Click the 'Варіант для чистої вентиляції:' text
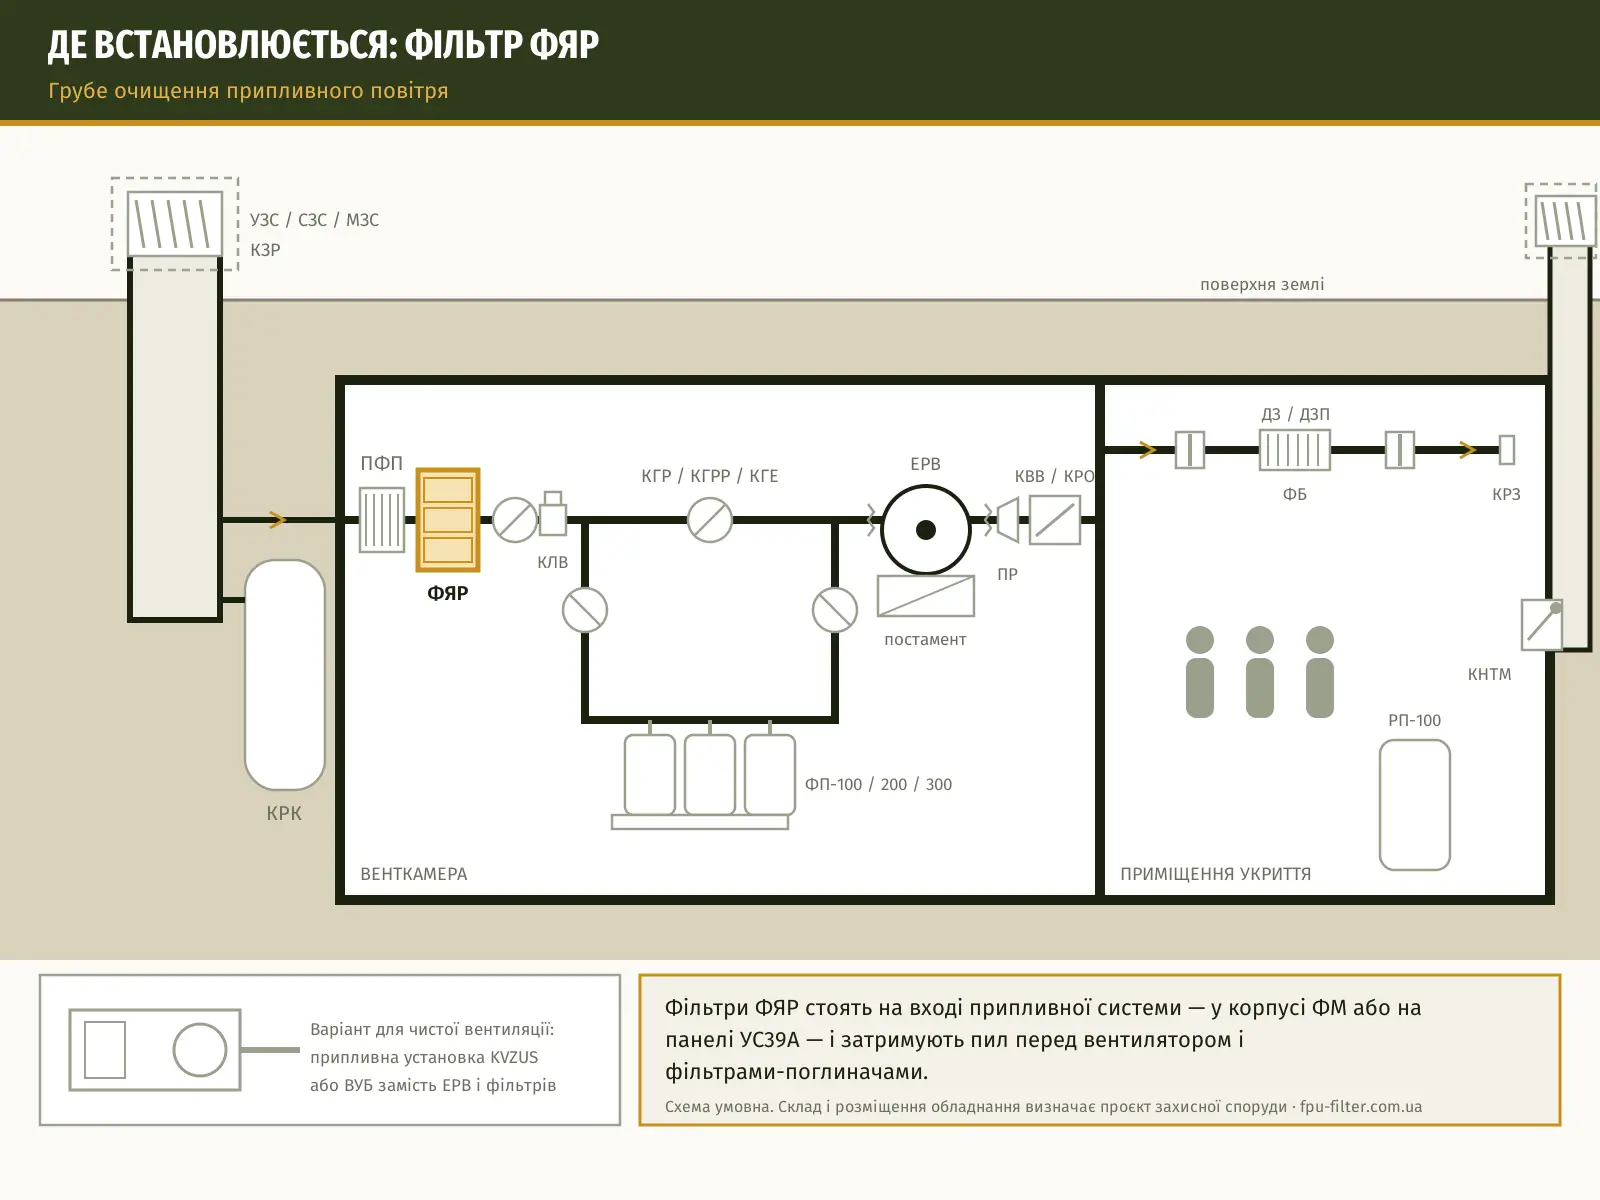This screenshot has width=1600, height=1200. point(432,1029)
